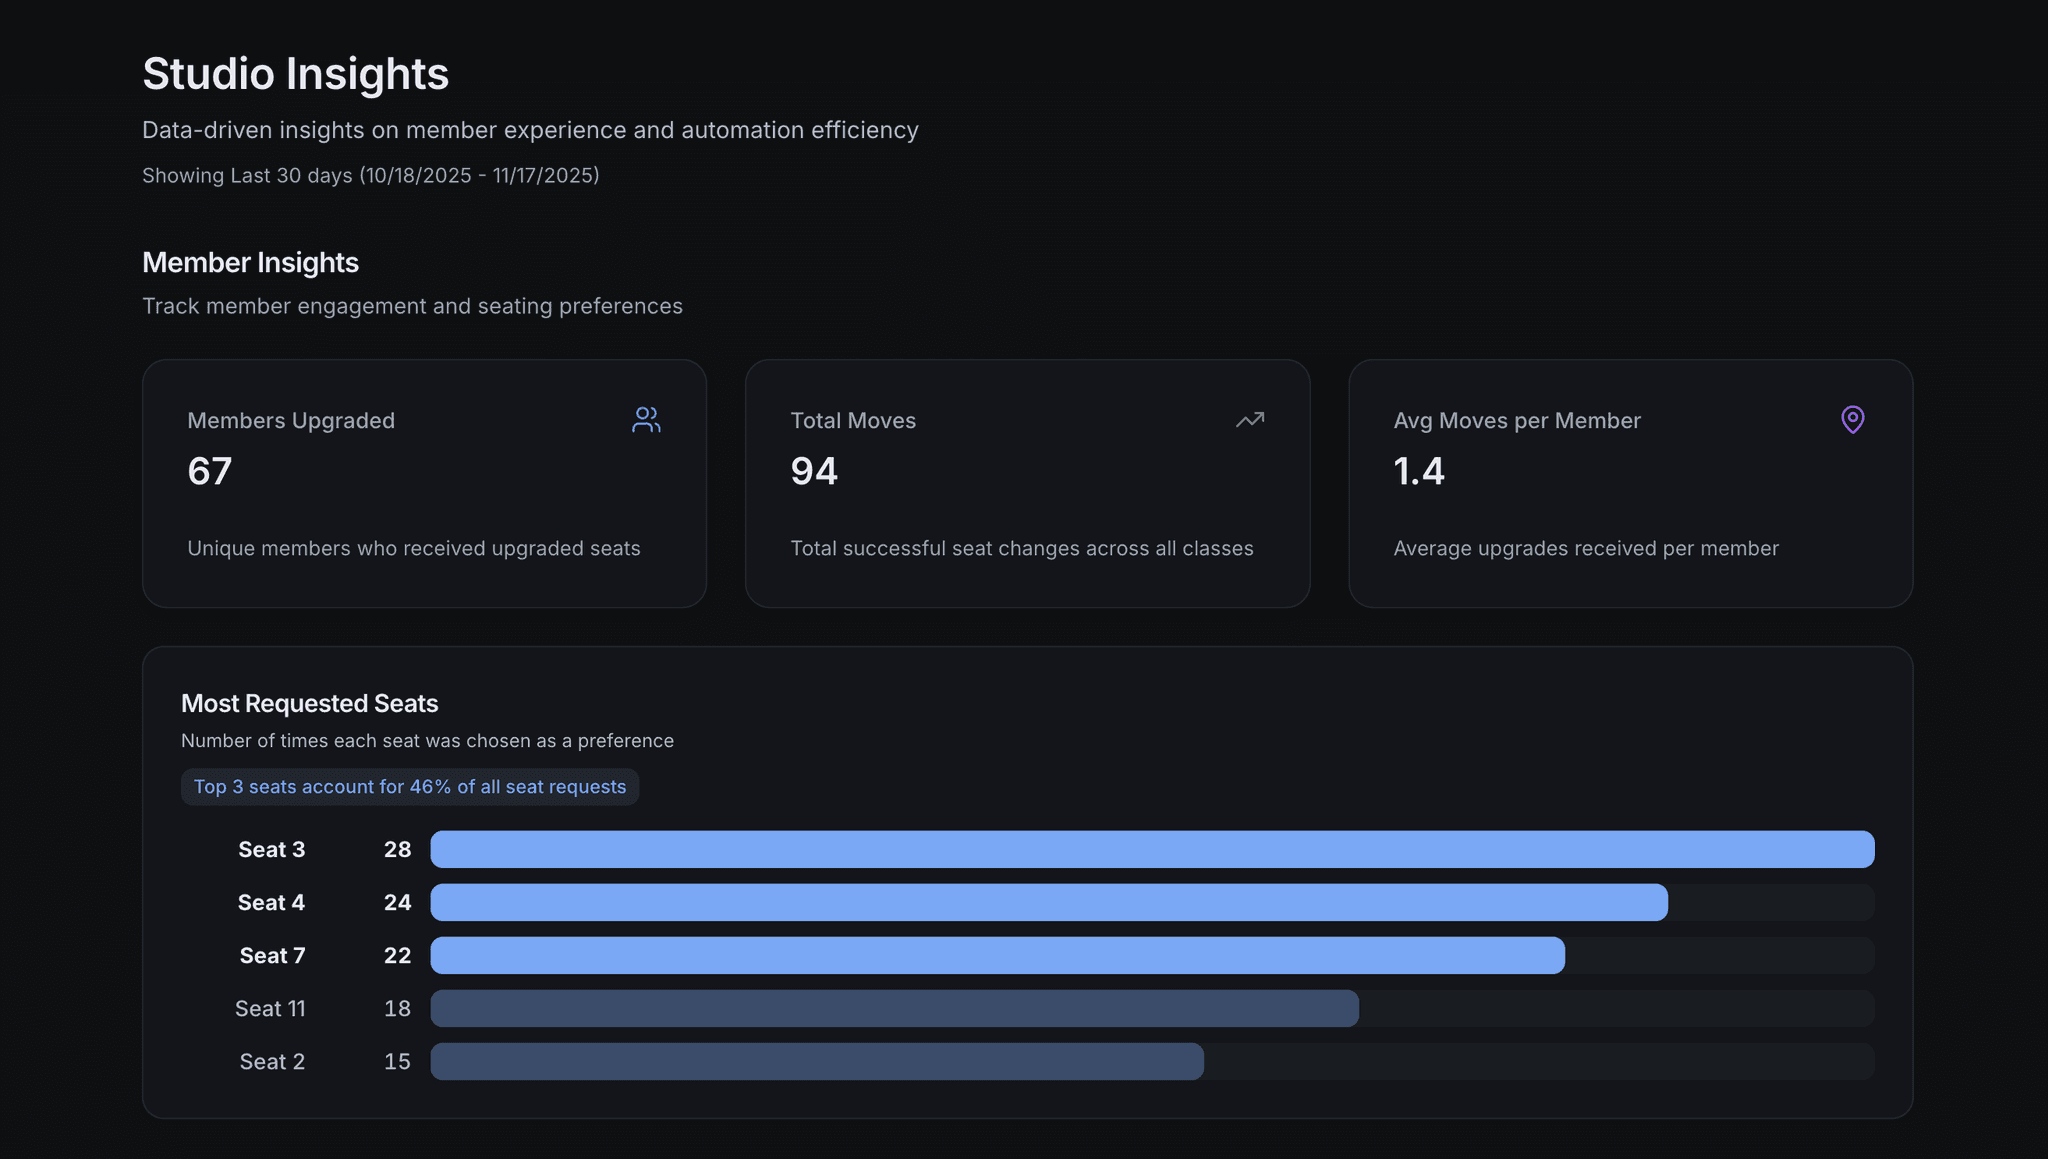The width and height of the screenshot is (2048, 1159).
Task: Click the Studio Insights page title
Action: 295,74
